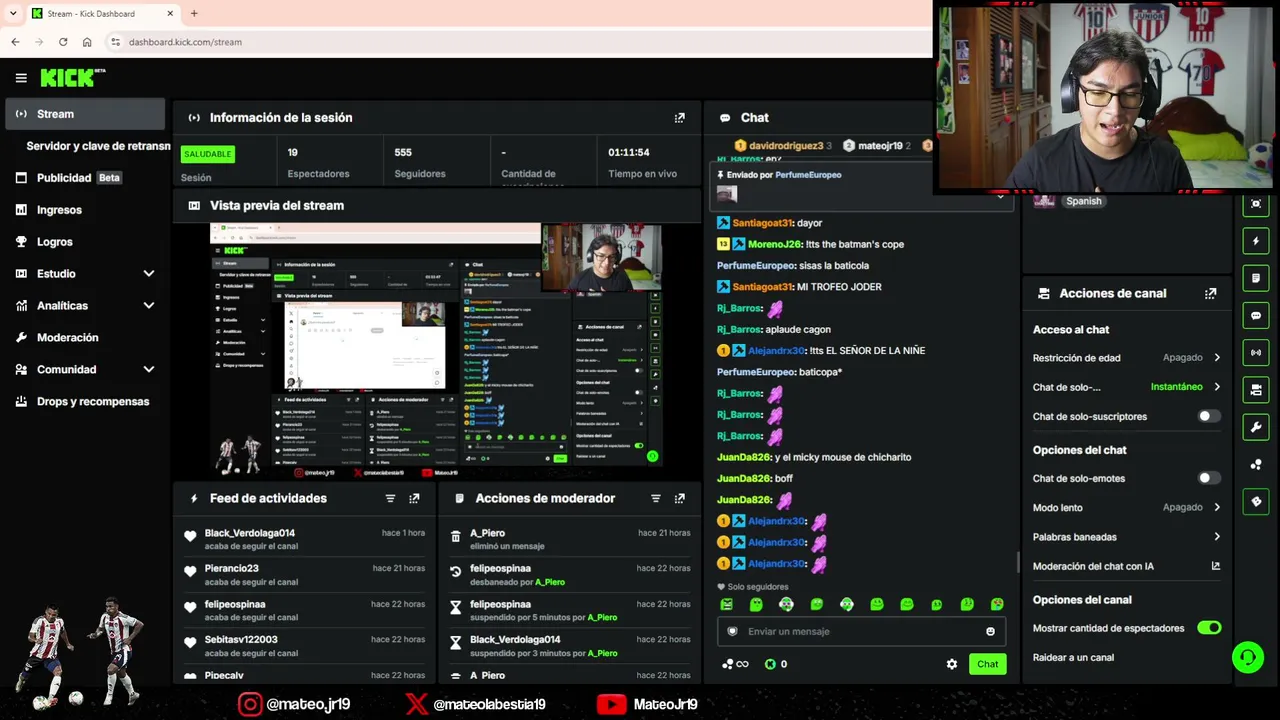Click the browser home button
This screenshot has width=1280, height=720.
click(87, 42)
